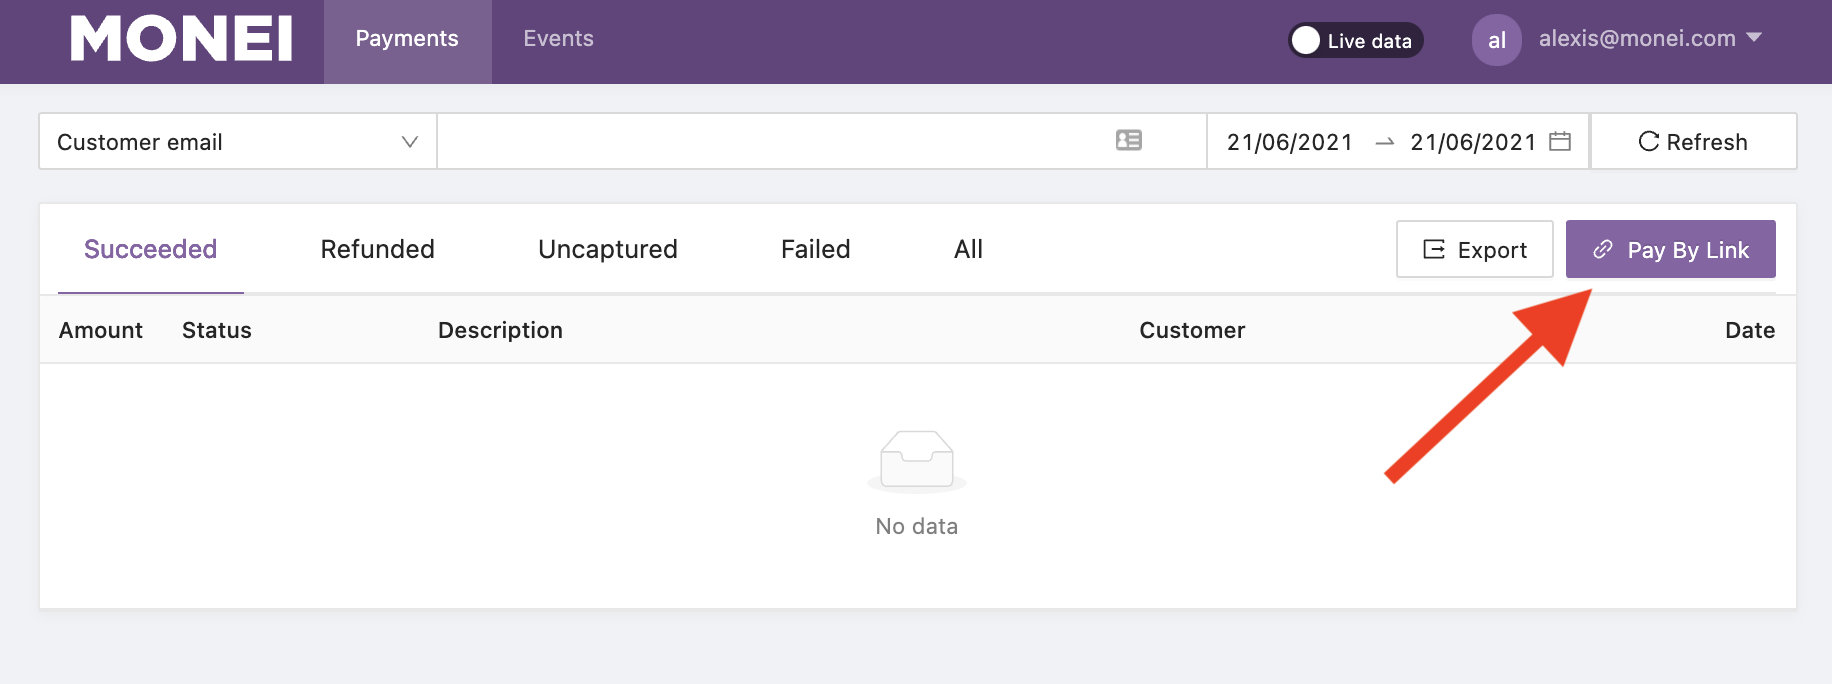Click the contact card icon in search field
Screen dimensions: 1832x684
pyautogui.click(x=1129, y=140)
